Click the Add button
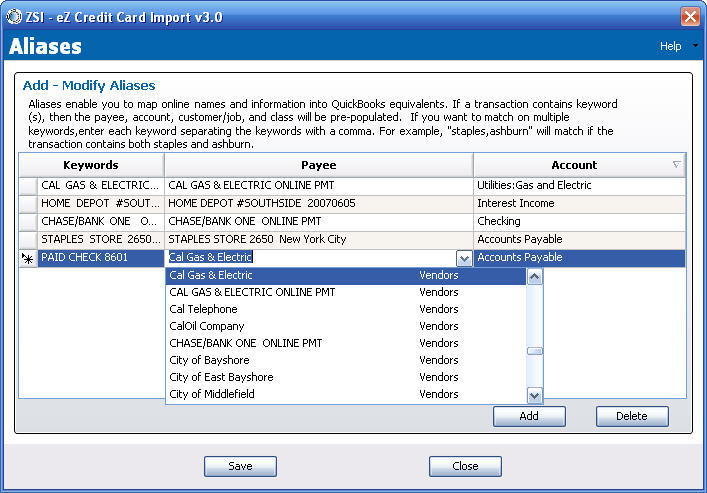This screenshot has width=707, height=493. point(529,416)
